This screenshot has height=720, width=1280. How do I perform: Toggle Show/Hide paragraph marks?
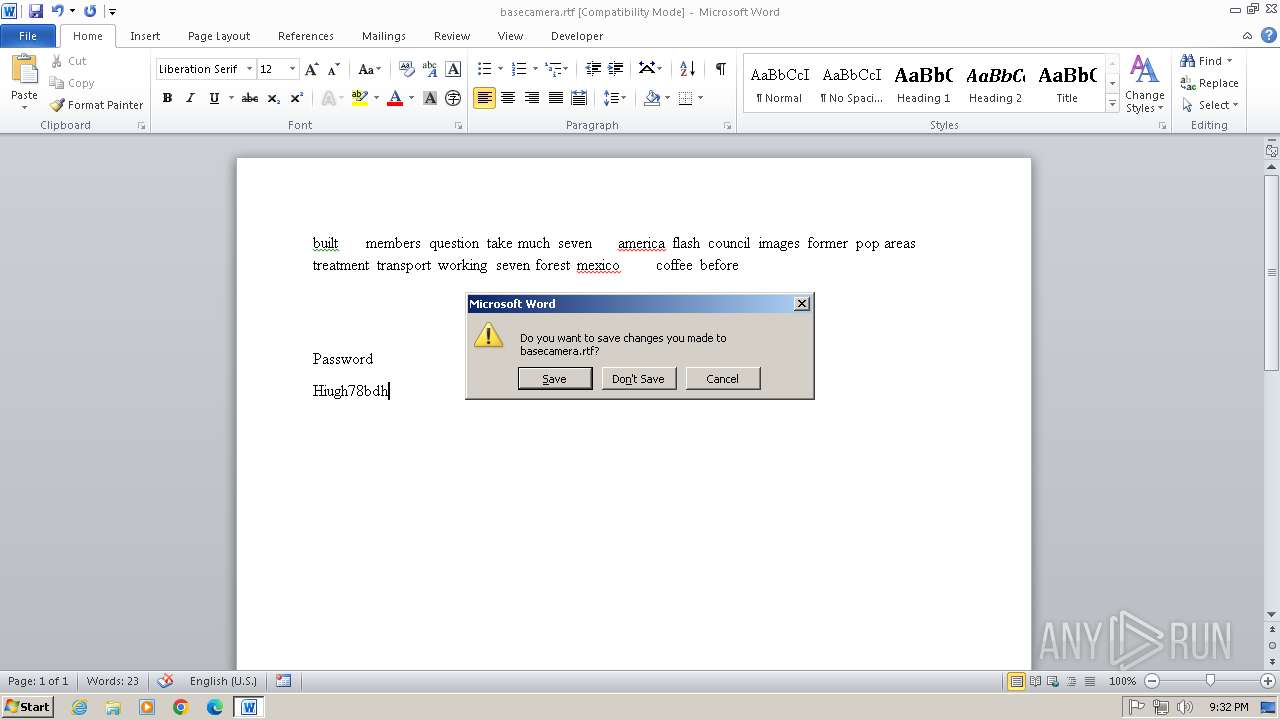[x=720, y=69]
